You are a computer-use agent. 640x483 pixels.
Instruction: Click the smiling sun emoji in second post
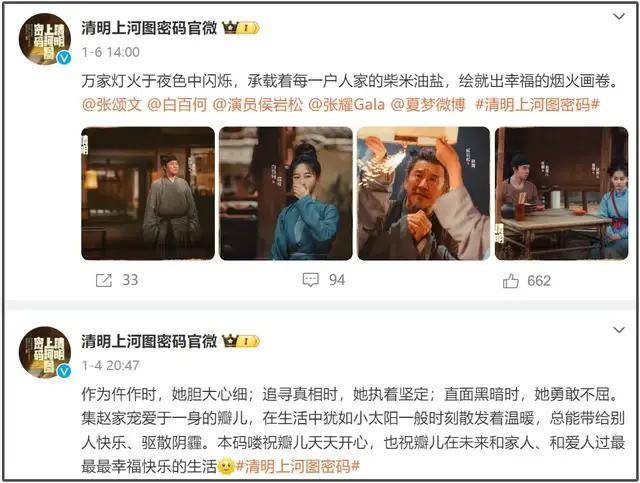pyautogui.click(x=226, y=466)
